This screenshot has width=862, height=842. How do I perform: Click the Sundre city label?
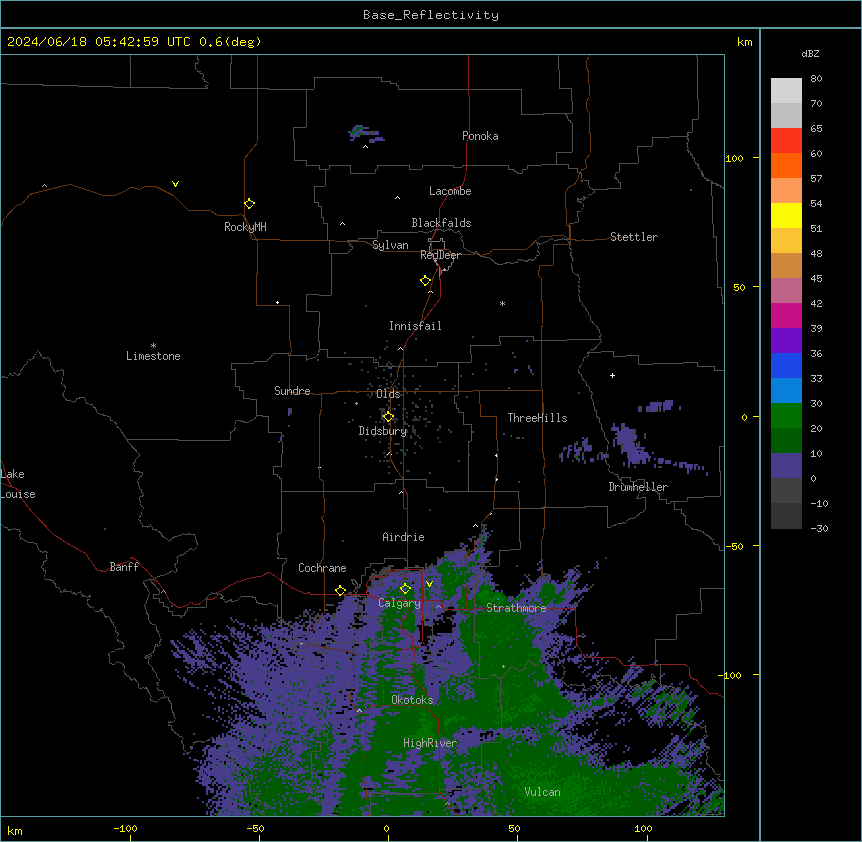(292, 391)
